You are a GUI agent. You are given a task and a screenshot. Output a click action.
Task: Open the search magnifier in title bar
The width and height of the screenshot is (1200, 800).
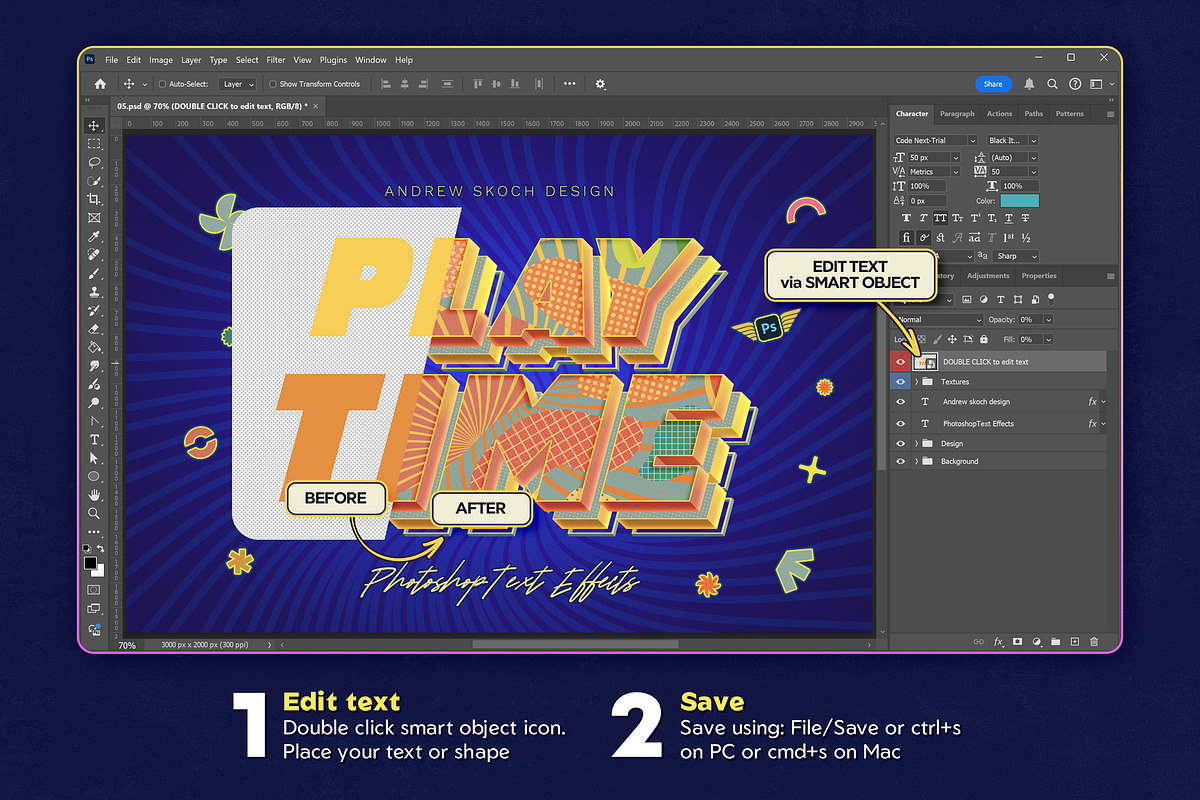coord(1052,84)
